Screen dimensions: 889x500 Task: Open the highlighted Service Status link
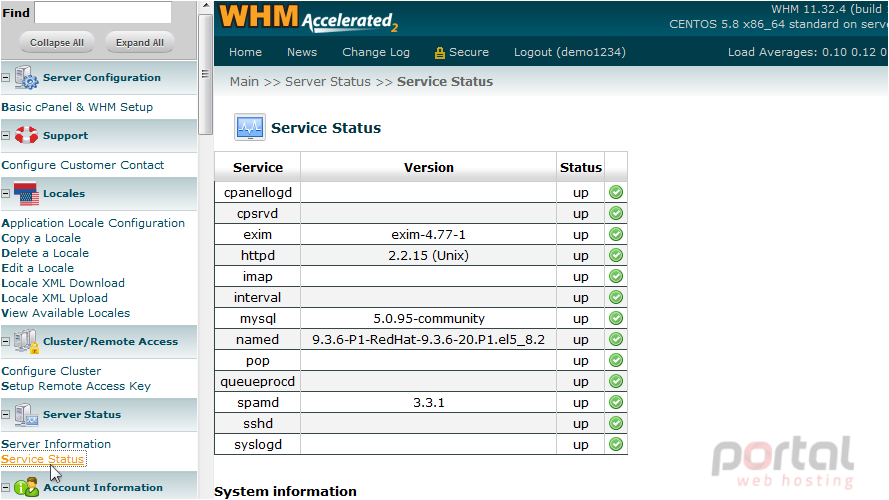[x=43, y=459]
